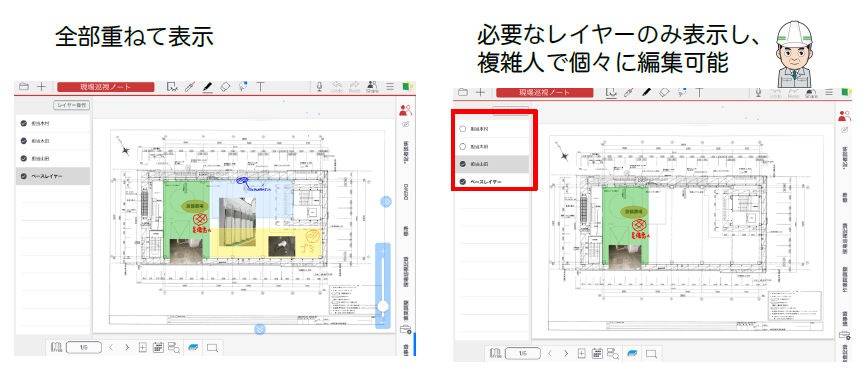Click Redo arrow in 全部重ねて表示 screenshot
Screen dimensions: 860x378
pyautogui.click(x=354, y=87)
